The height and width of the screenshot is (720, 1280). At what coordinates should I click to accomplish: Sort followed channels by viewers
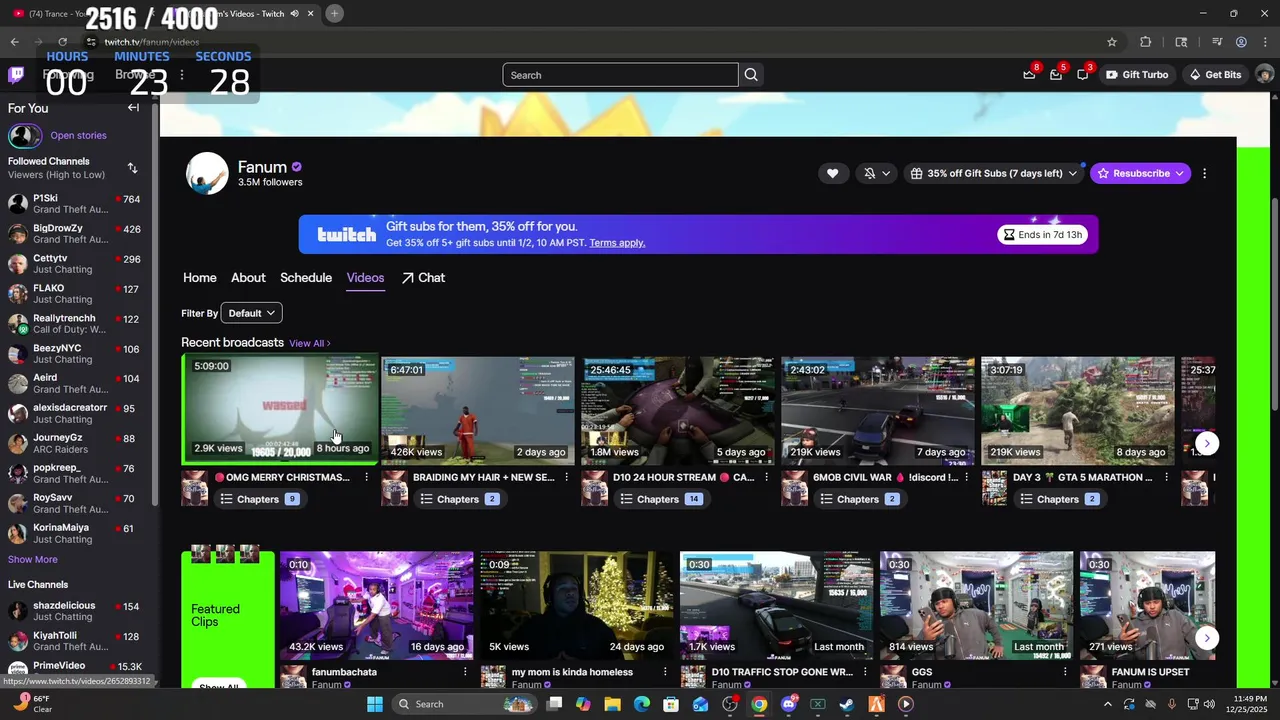[x=132, y=168]
